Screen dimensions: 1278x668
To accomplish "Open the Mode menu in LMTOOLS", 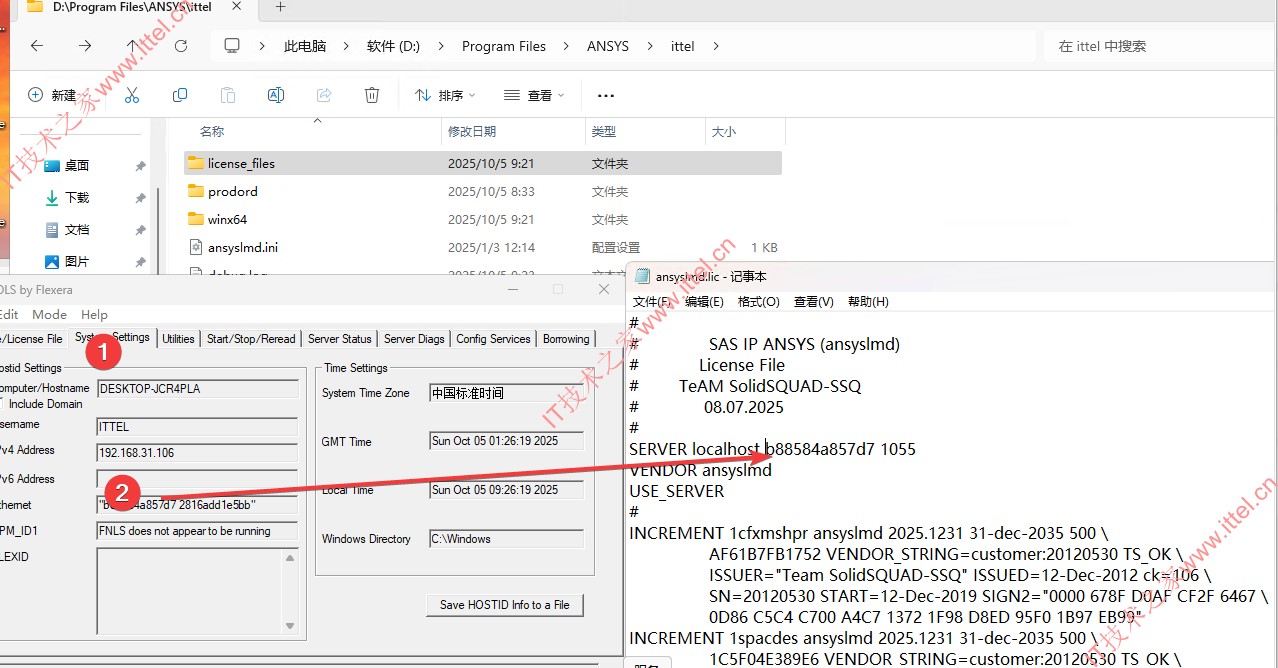I will click(x=49, y=314).
